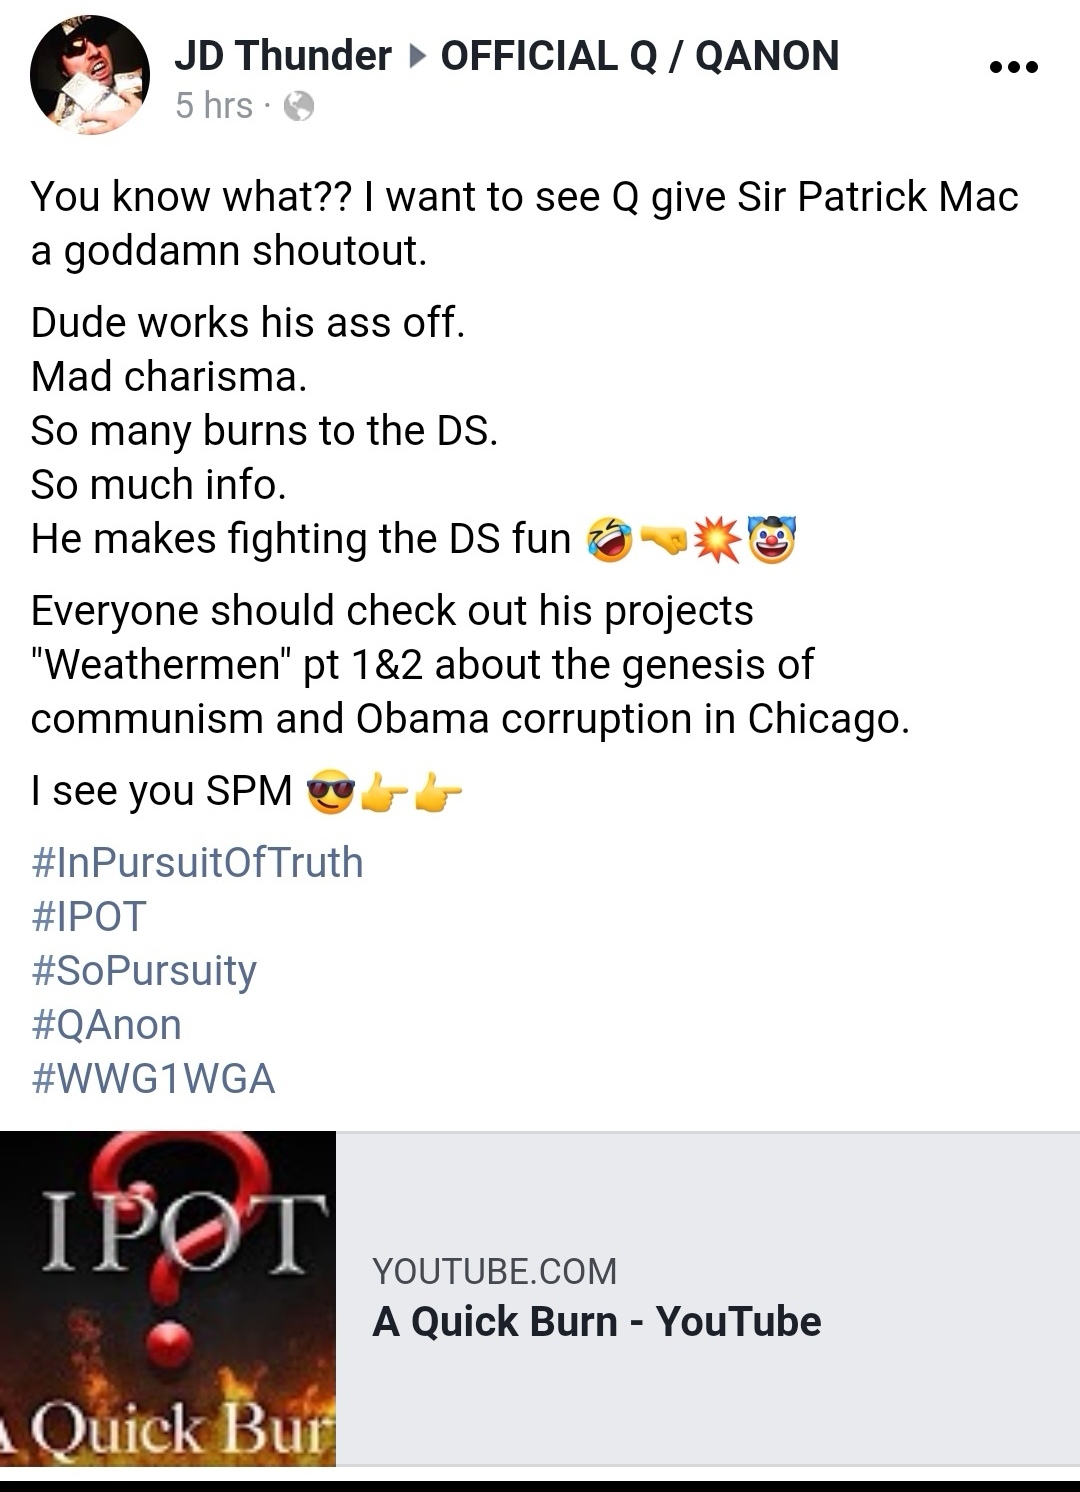Tap the globe public privacy icon
1080x1492 pixels.
(x=299, y=106)
